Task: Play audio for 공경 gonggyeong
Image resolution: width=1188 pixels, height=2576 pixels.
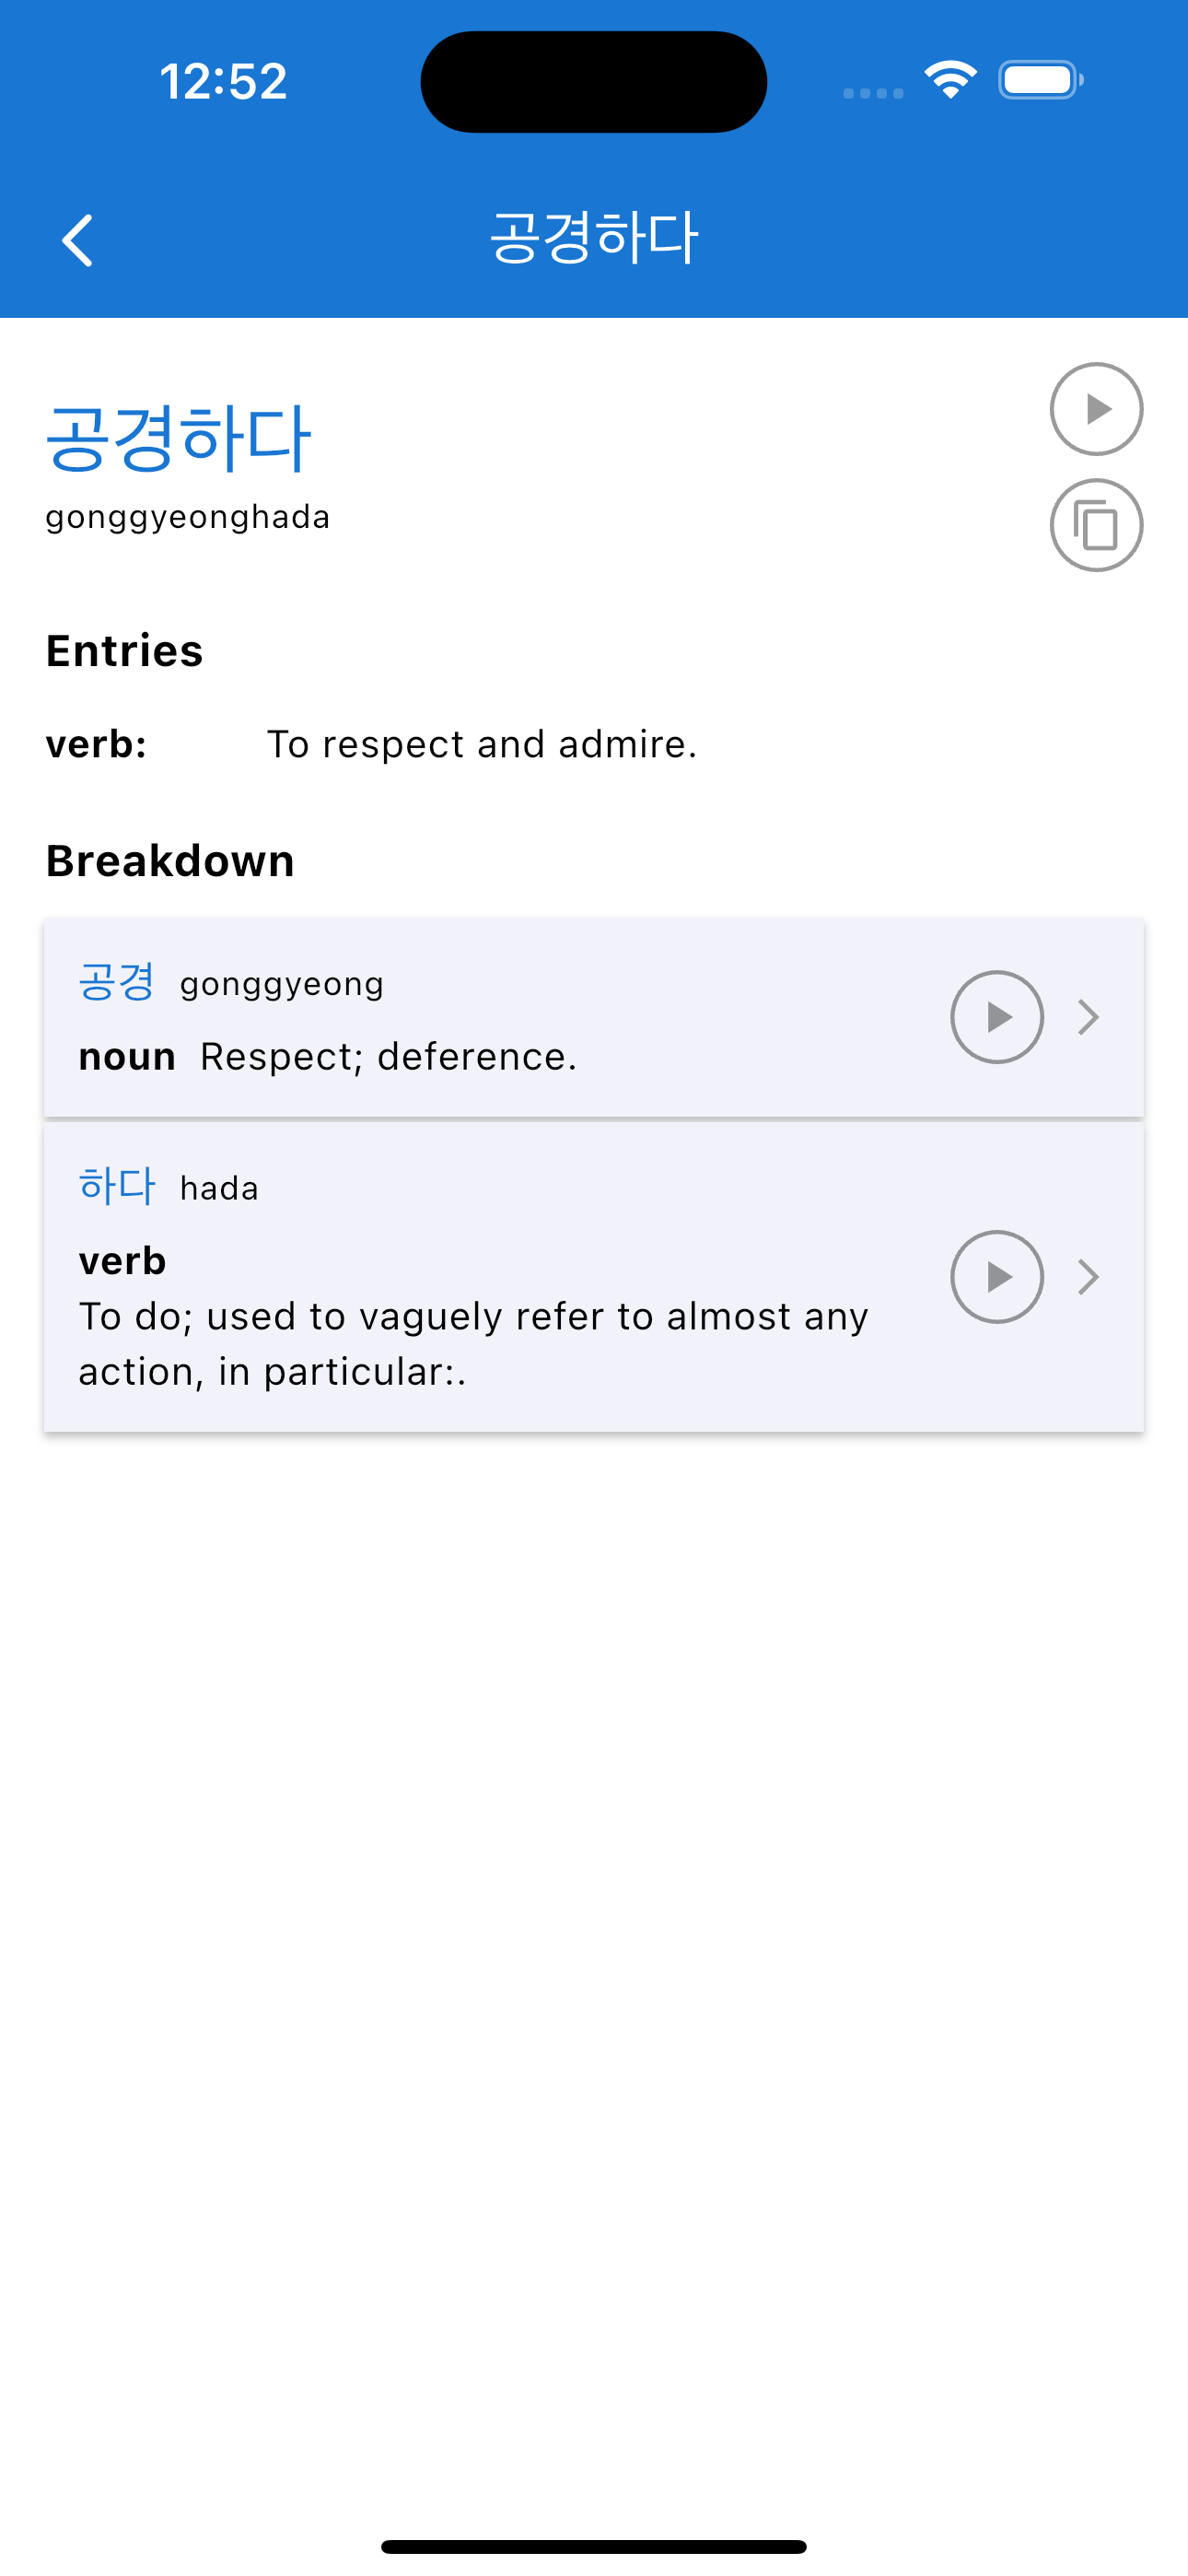Action: [x=996, y=1017]
